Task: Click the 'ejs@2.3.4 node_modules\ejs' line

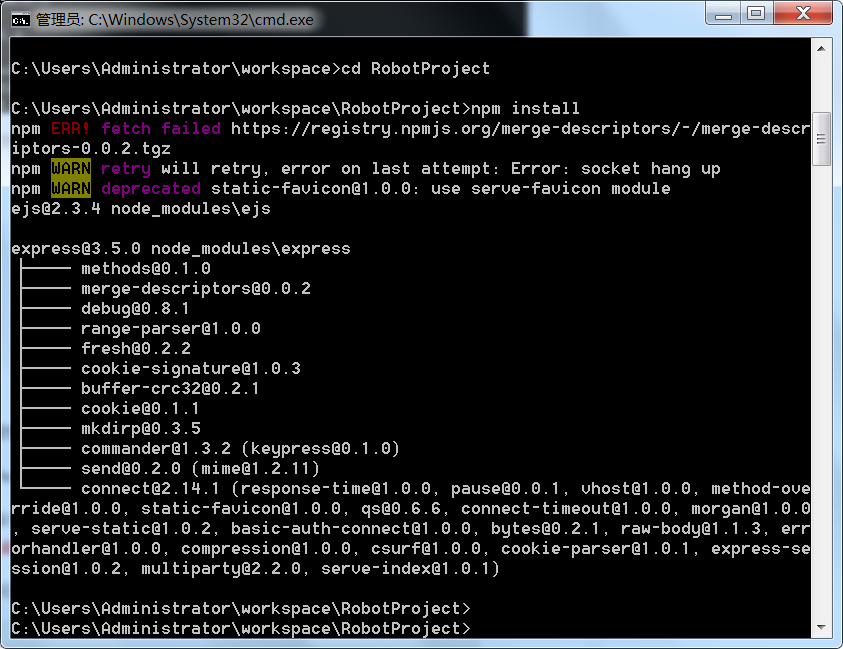Action: click(x=141, y=209)
